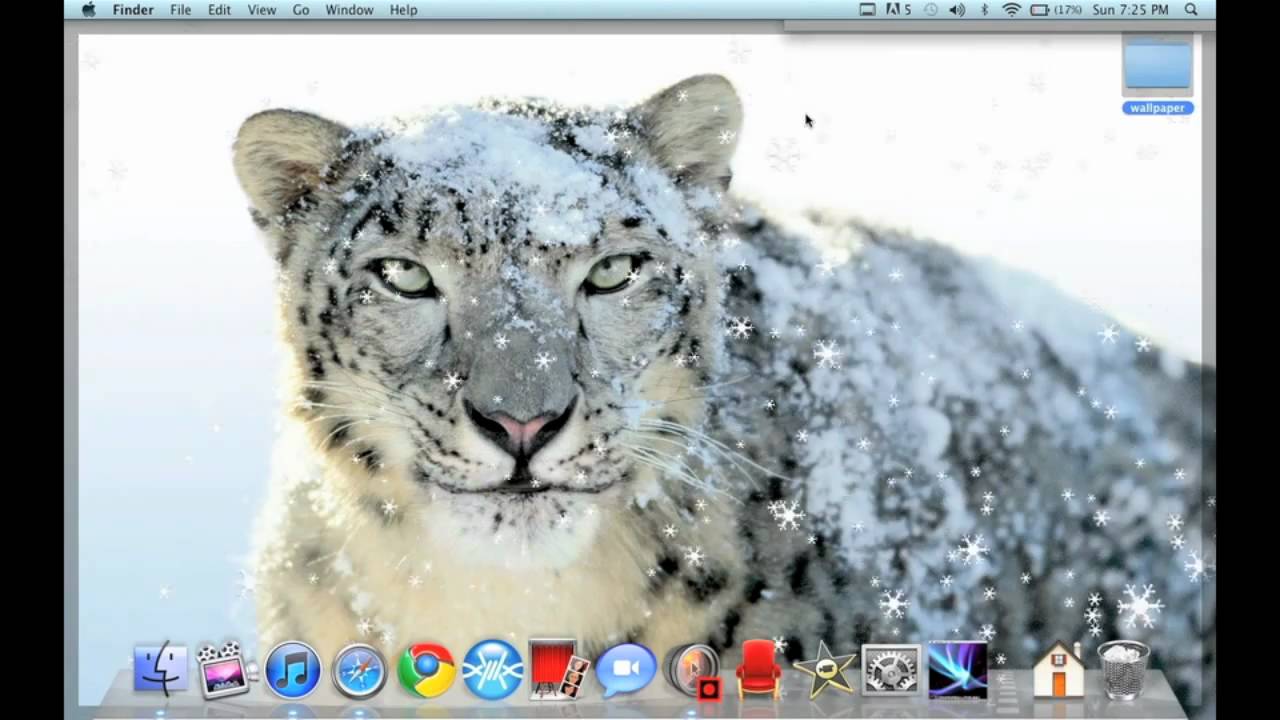The width and height of the screenshot is (1280, 720).
Task: Click the Sun 7:25 PM clock
Action: coord(1131,10)
